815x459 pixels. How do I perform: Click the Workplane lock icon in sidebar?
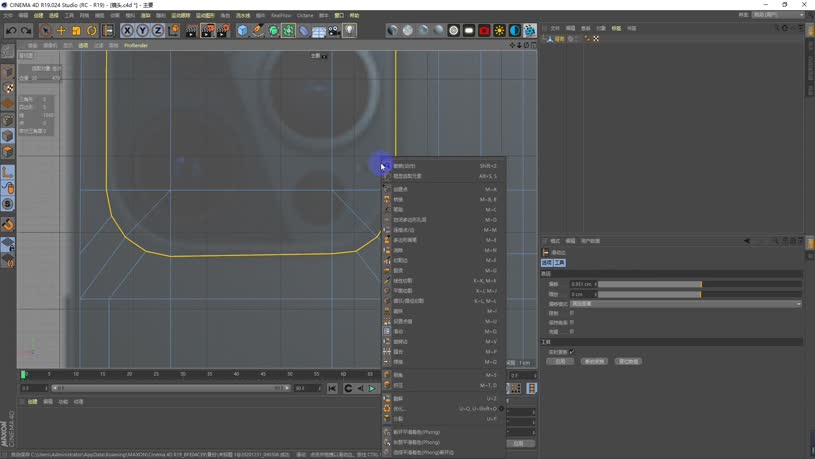click(8, 244)
